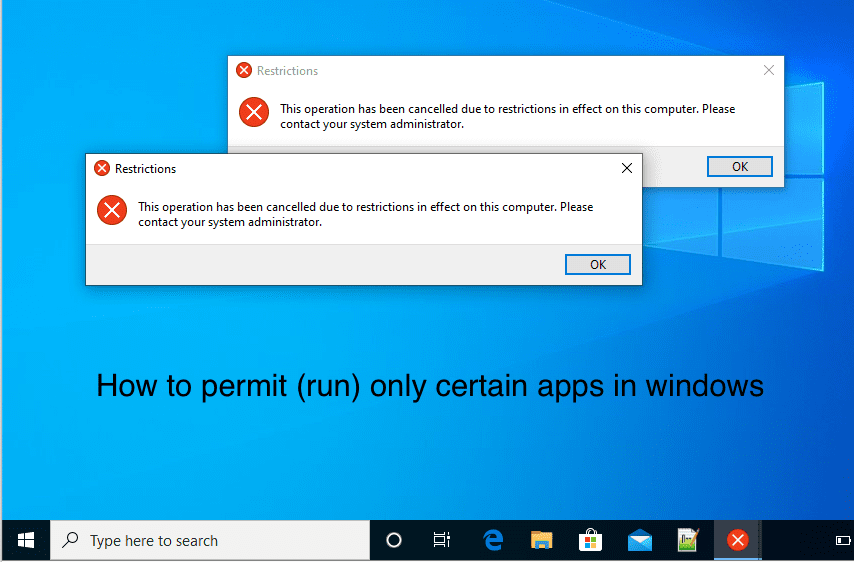Open Microsoft Store from the taskbar

[x=590, y=541]
